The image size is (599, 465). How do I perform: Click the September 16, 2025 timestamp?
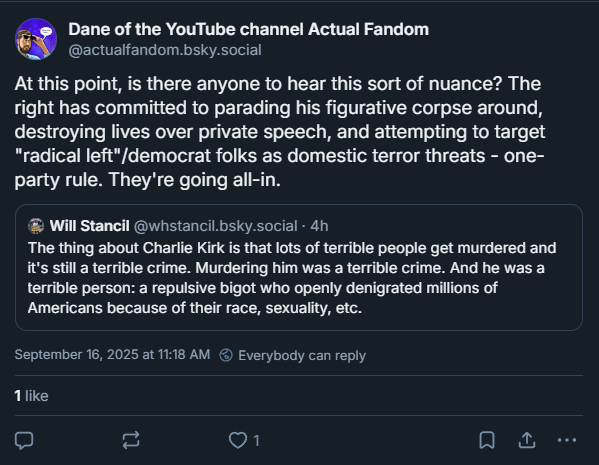pyautogui.click(x=112, y=355)
